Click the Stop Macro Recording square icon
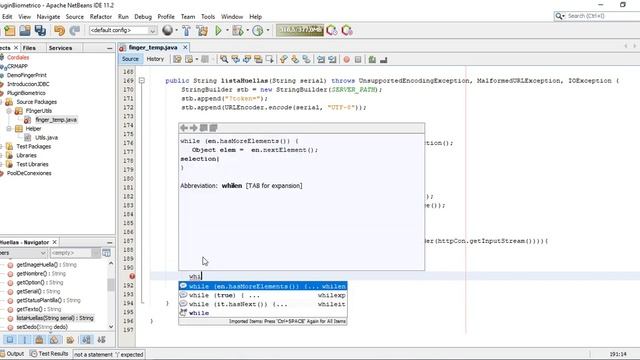 pyautogui.click(x=358, y=60)
